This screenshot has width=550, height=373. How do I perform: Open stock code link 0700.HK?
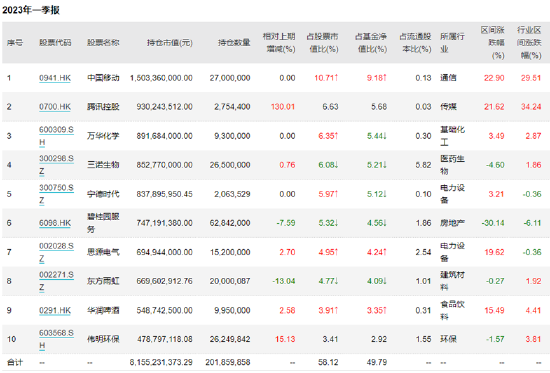(x=55, y=107)
